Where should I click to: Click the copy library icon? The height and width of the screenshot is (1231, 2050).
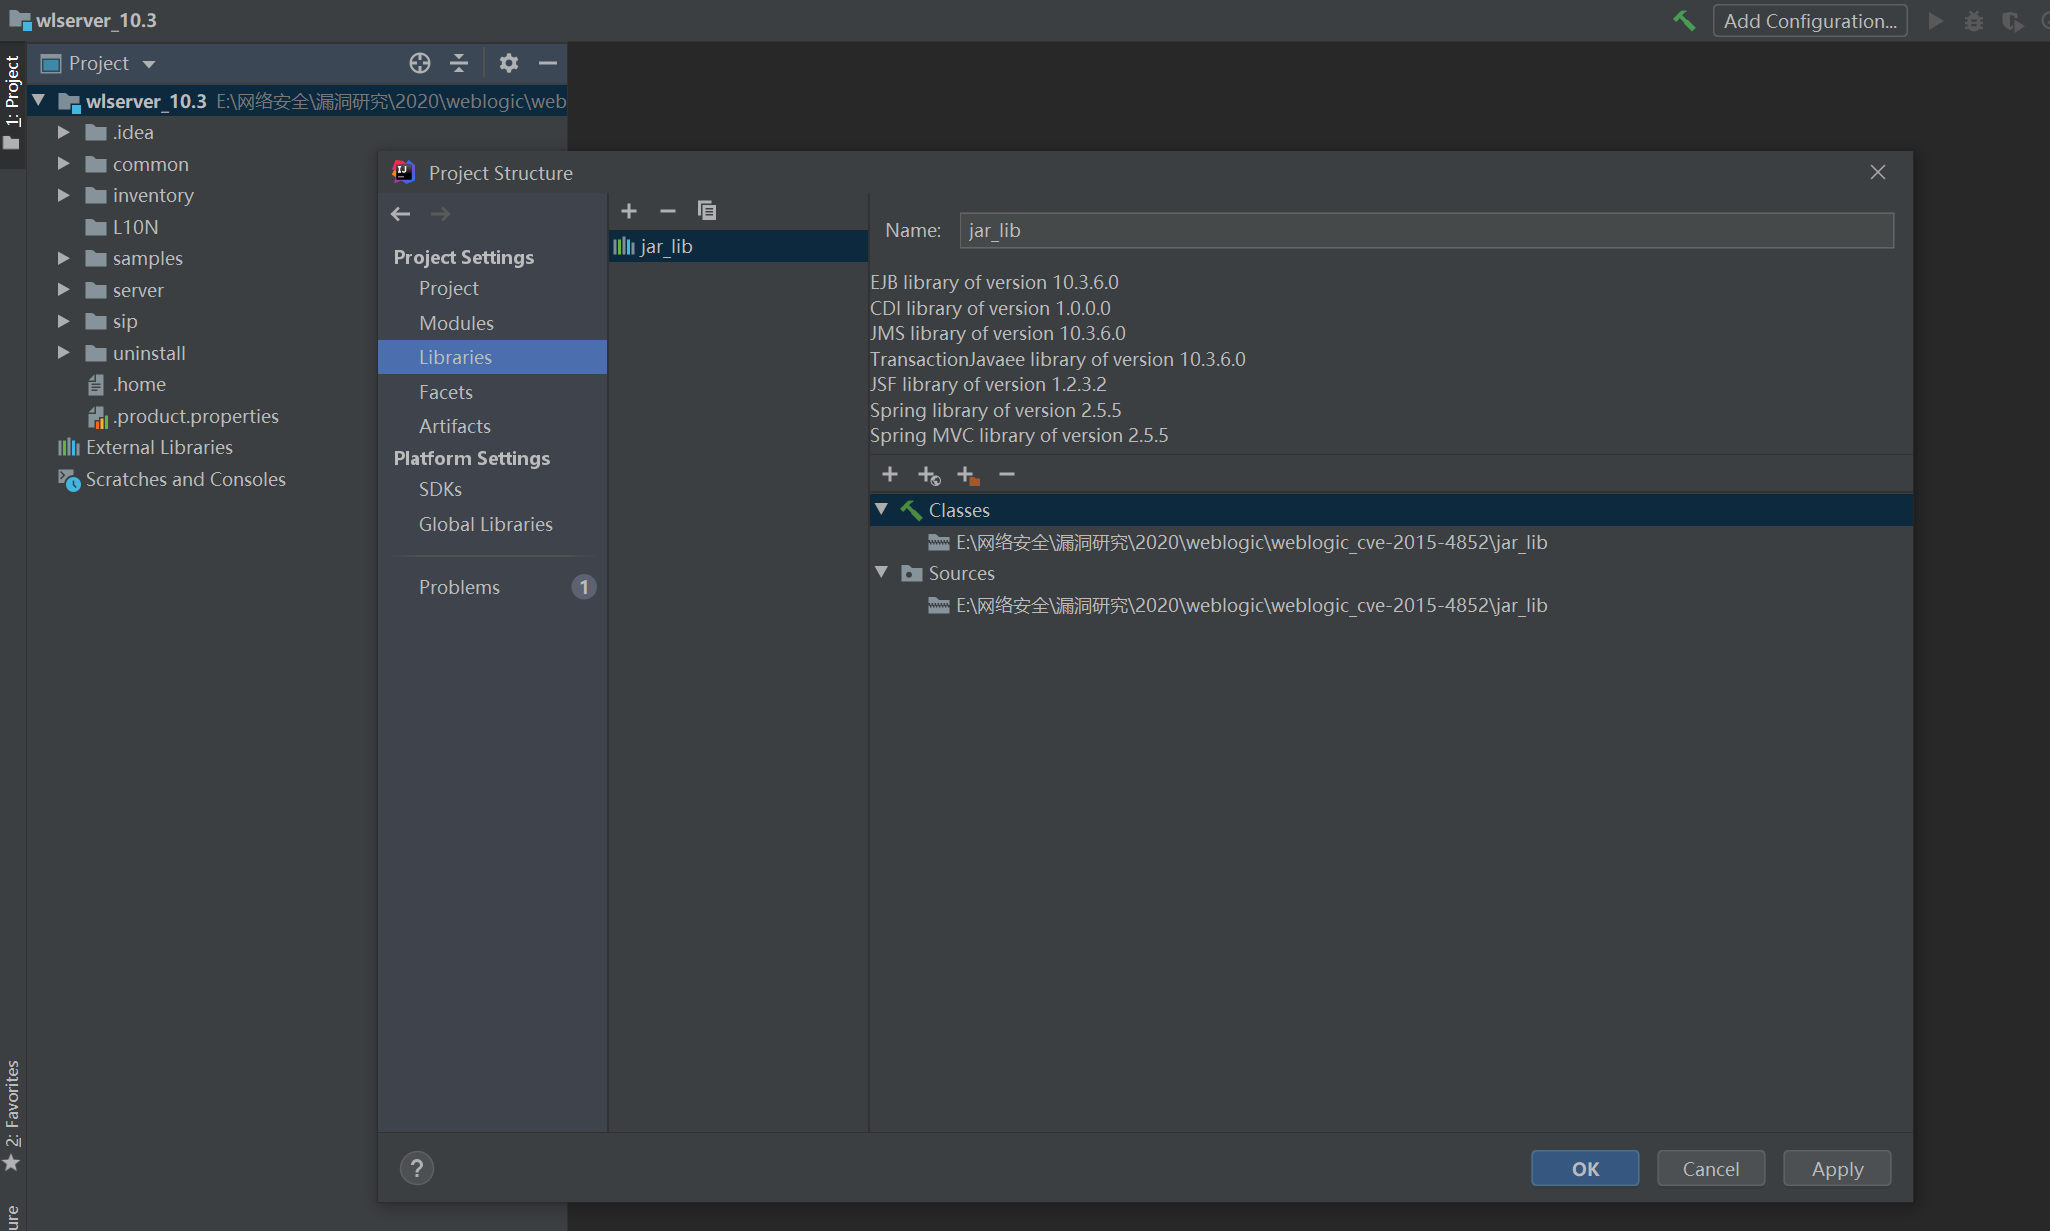pos(706,209)
